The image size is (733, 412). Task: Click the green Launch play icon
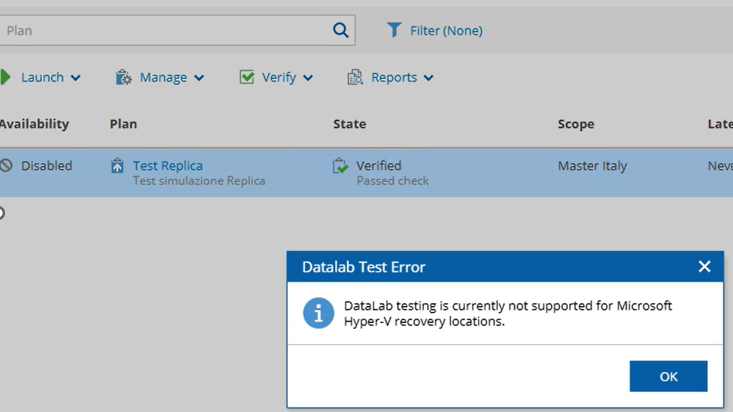(x=6, y=77)
